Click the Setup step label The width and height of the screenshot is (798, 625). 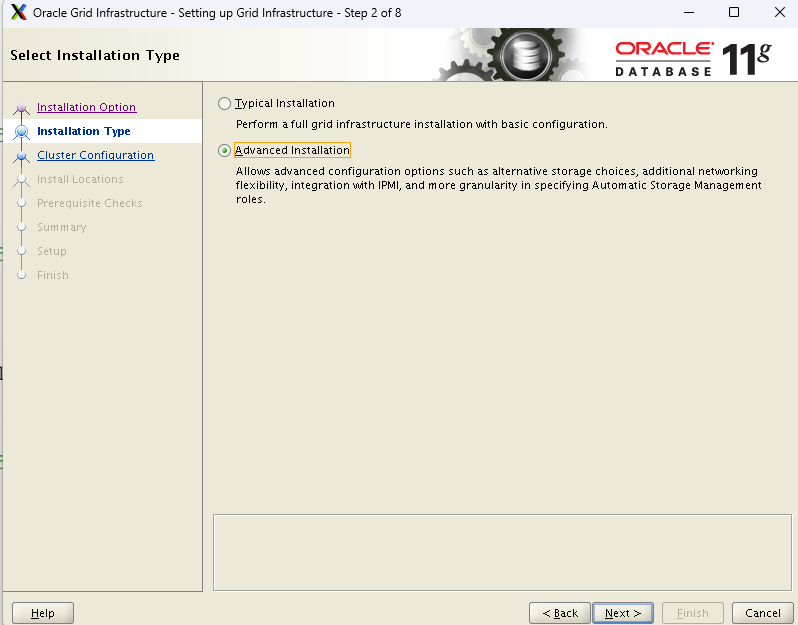(x=51, y=251)
